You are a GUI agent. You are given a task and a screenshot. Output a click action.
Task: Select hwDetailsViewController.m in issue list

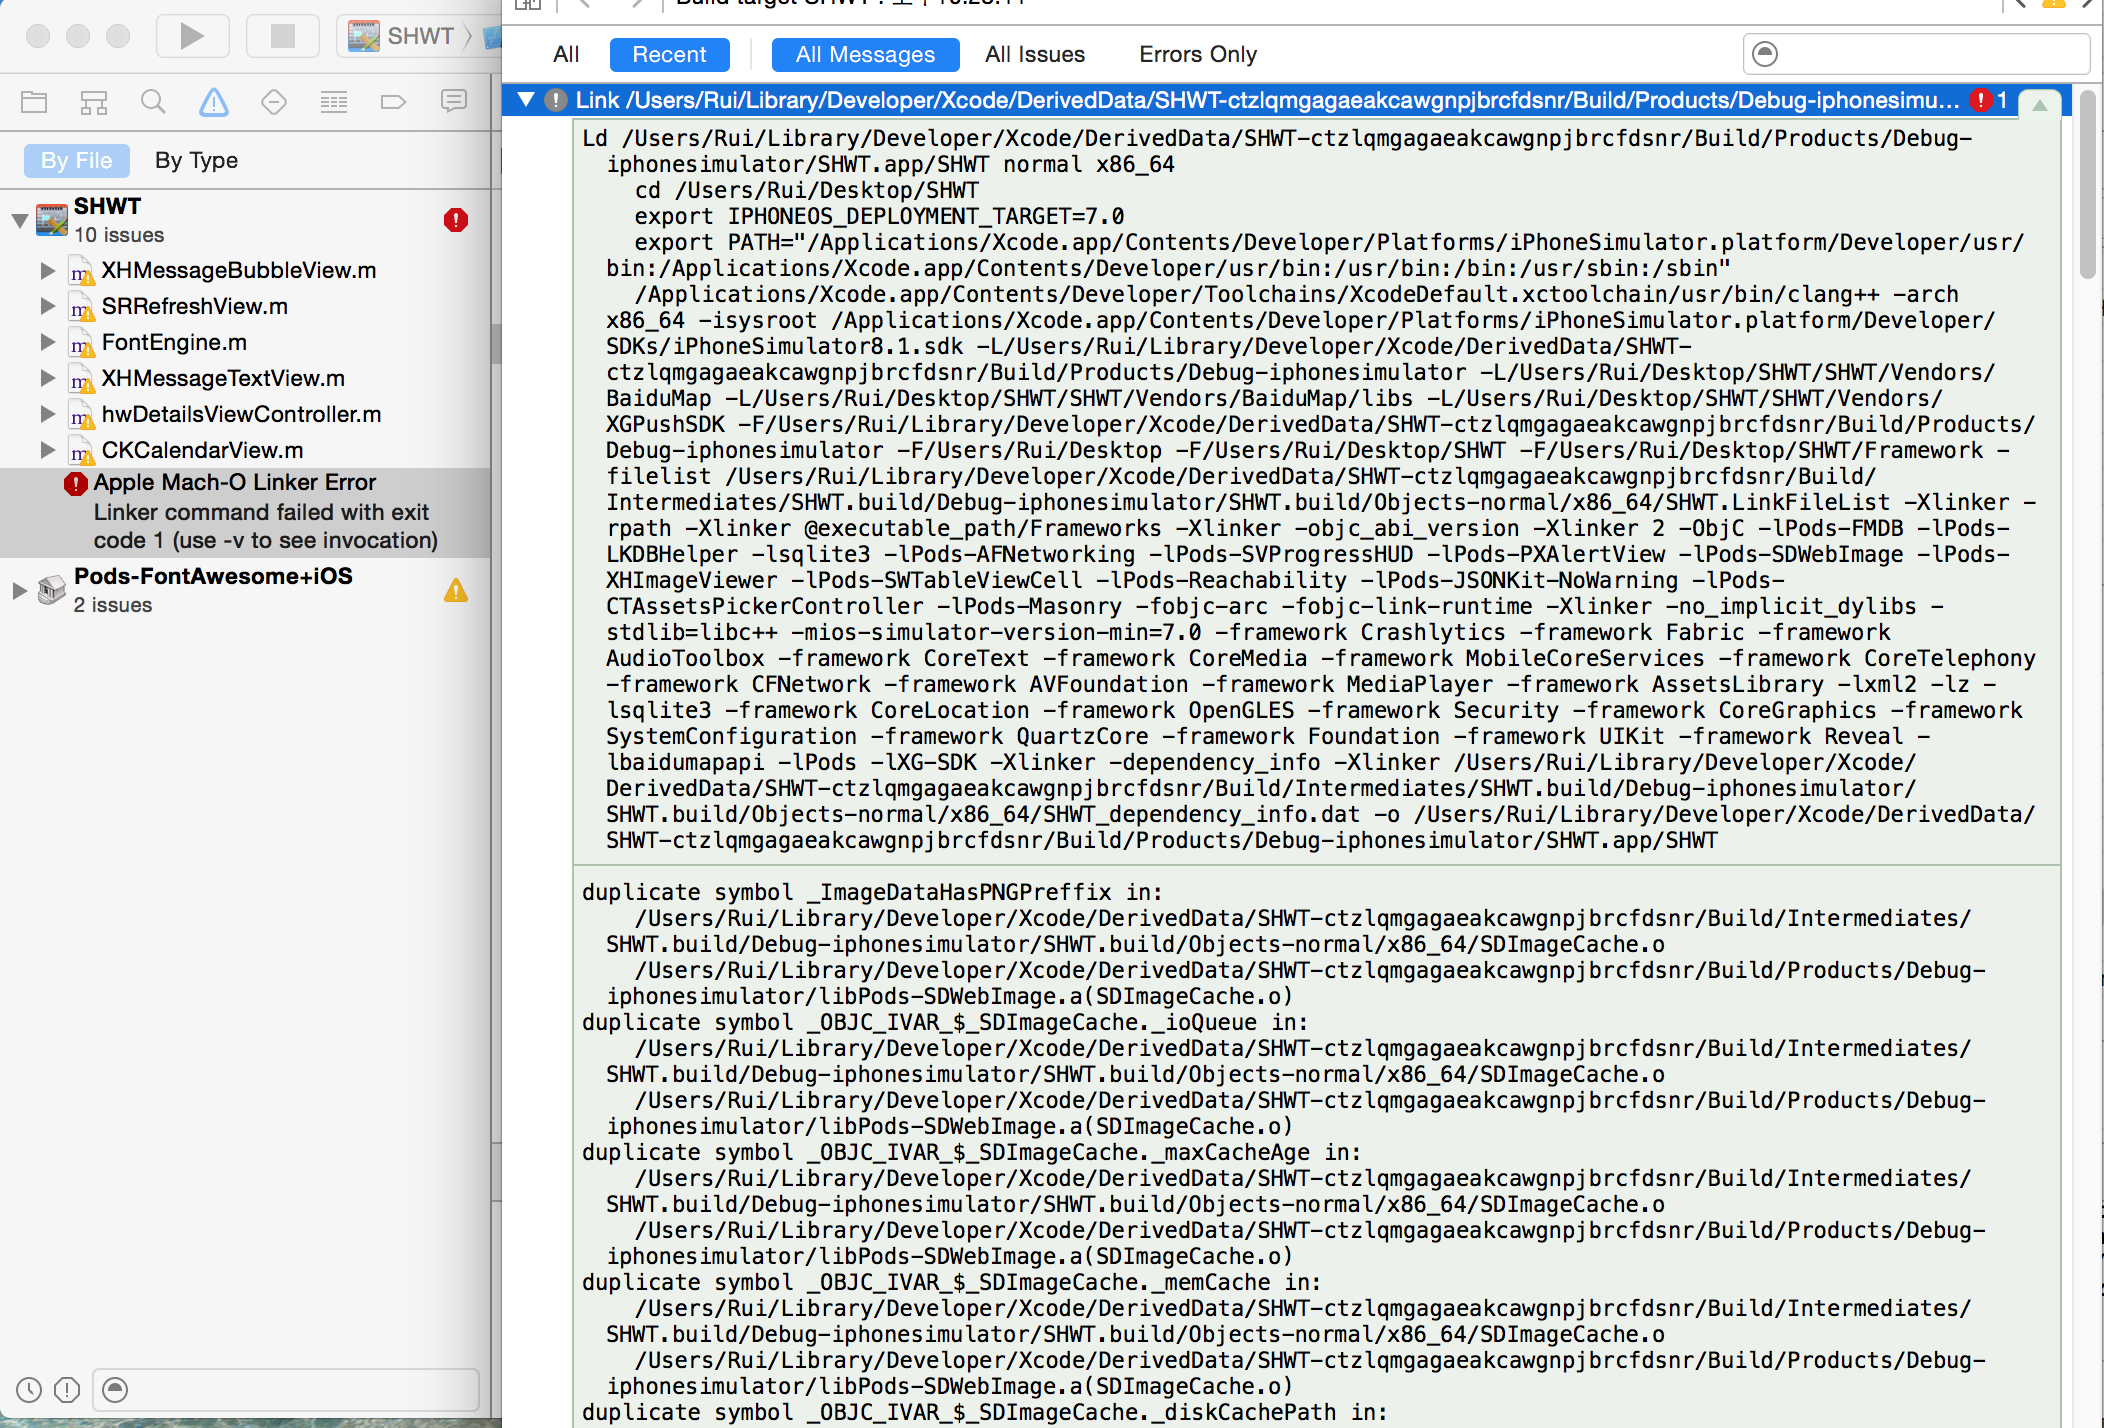(x=245, y=414)
